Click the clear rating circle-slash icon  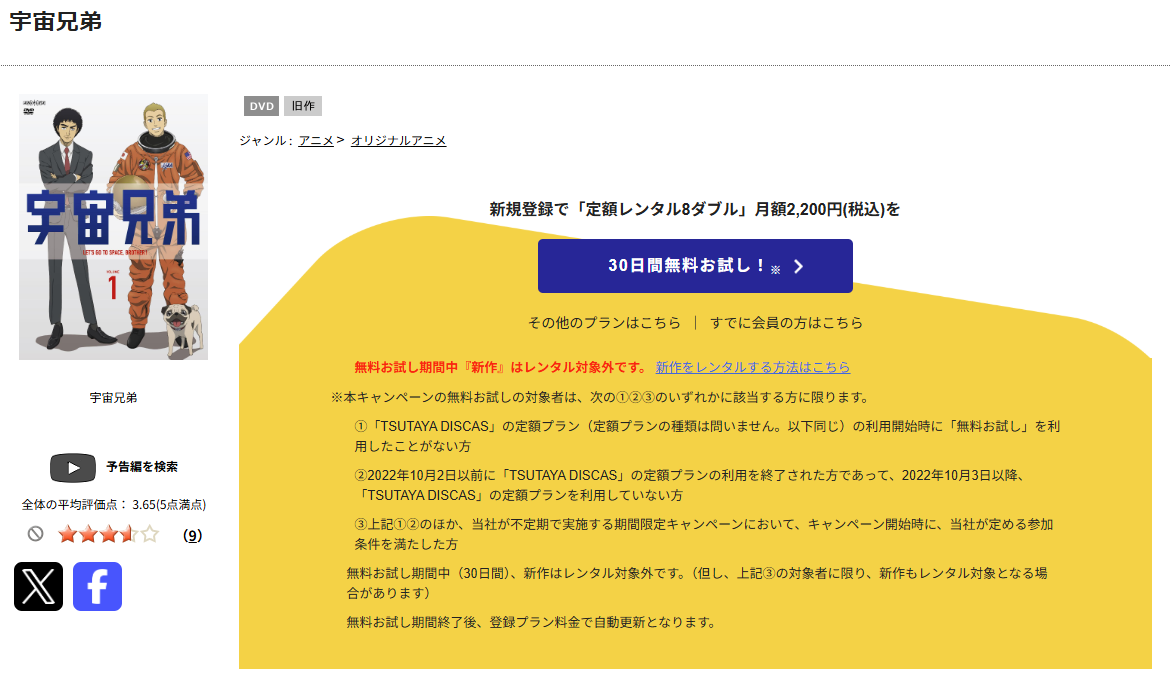pyautogui.click(x=35, y=533)
